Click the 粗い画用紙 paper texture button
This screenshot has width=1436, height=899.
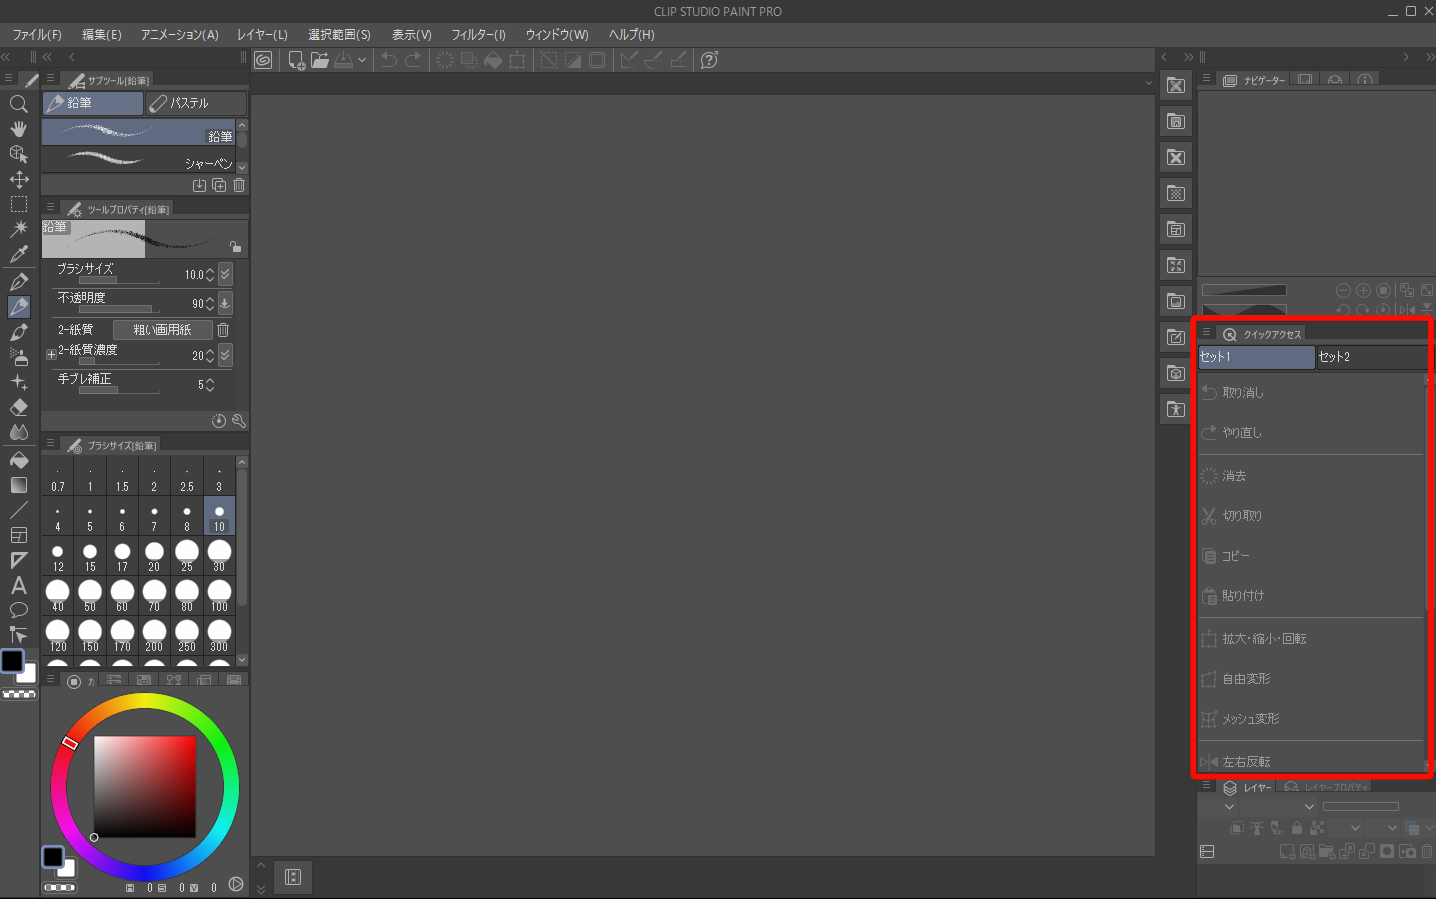click(x=162, y=330)
